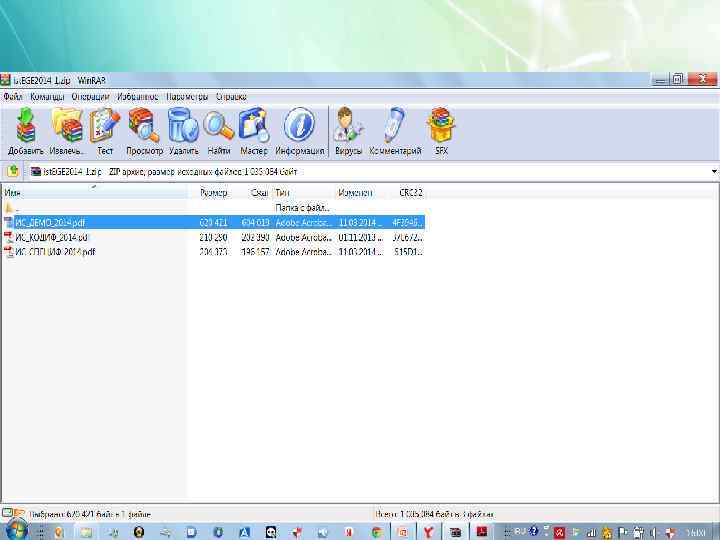
Task: Open the Команды menu
Action: [47, 96]
